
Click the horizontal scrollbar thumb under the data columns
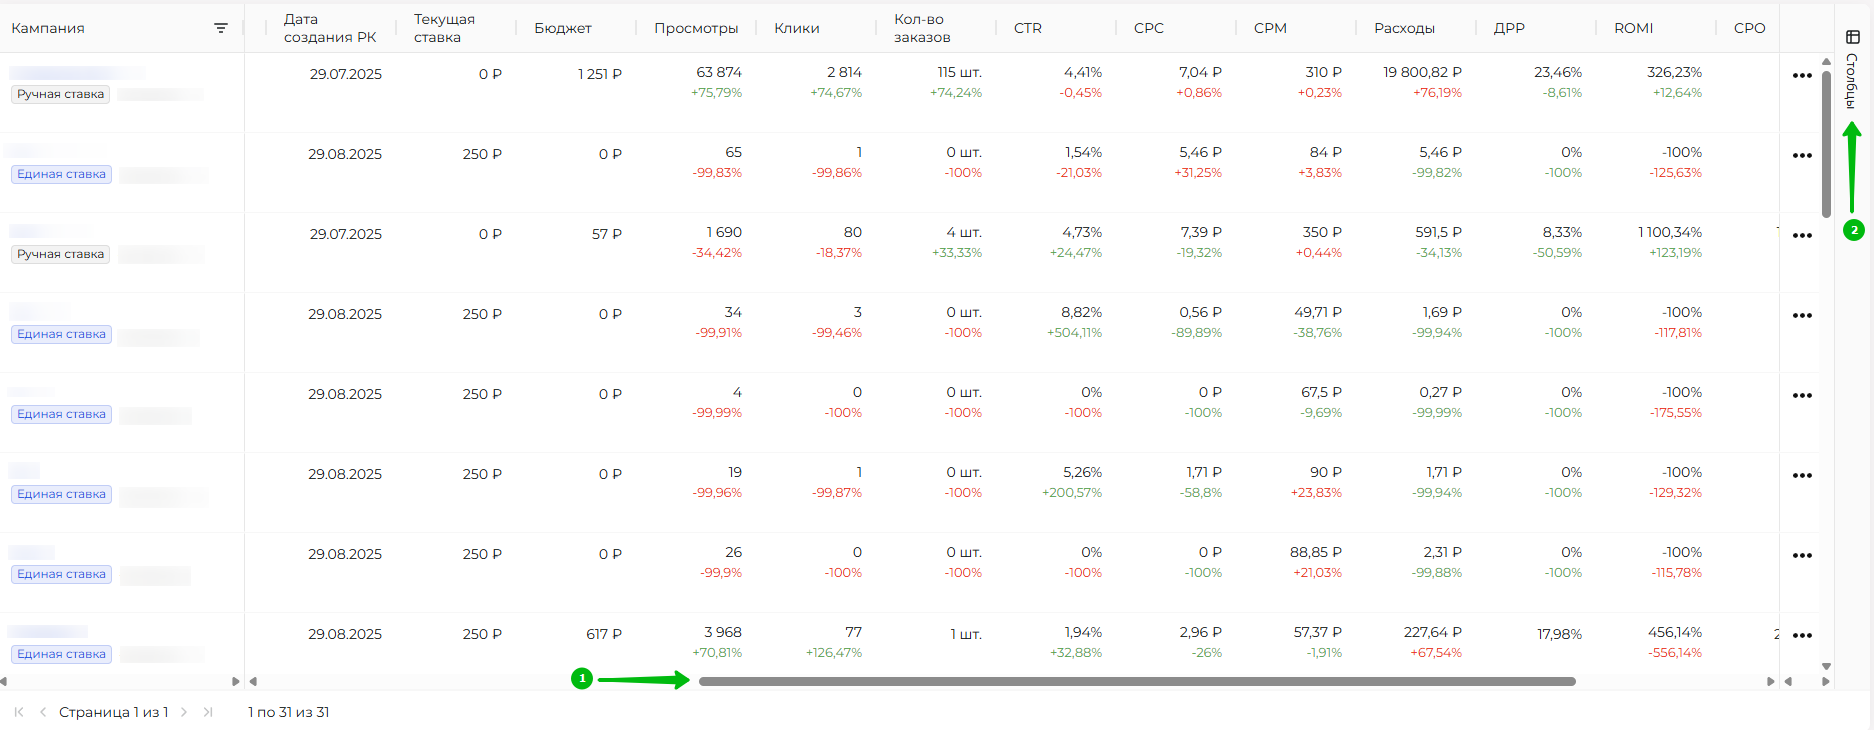pos(1136,682)
